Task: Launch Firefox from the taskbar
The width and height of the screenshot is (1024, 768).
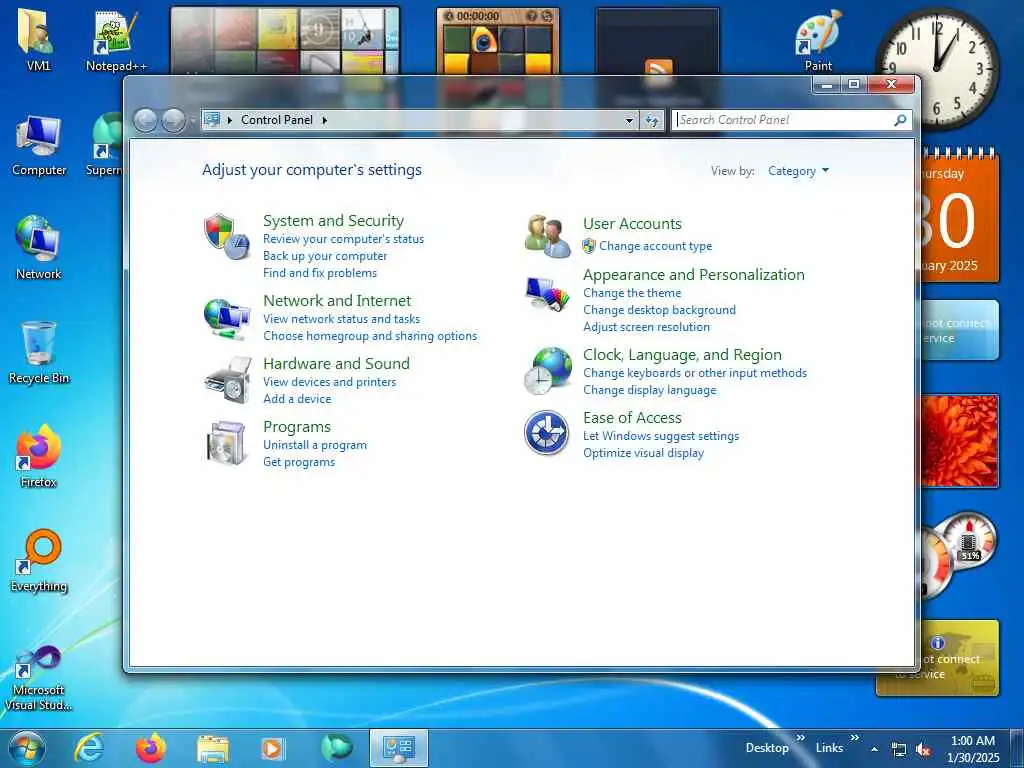Action: pyautogui.click(x=151, y=748)
